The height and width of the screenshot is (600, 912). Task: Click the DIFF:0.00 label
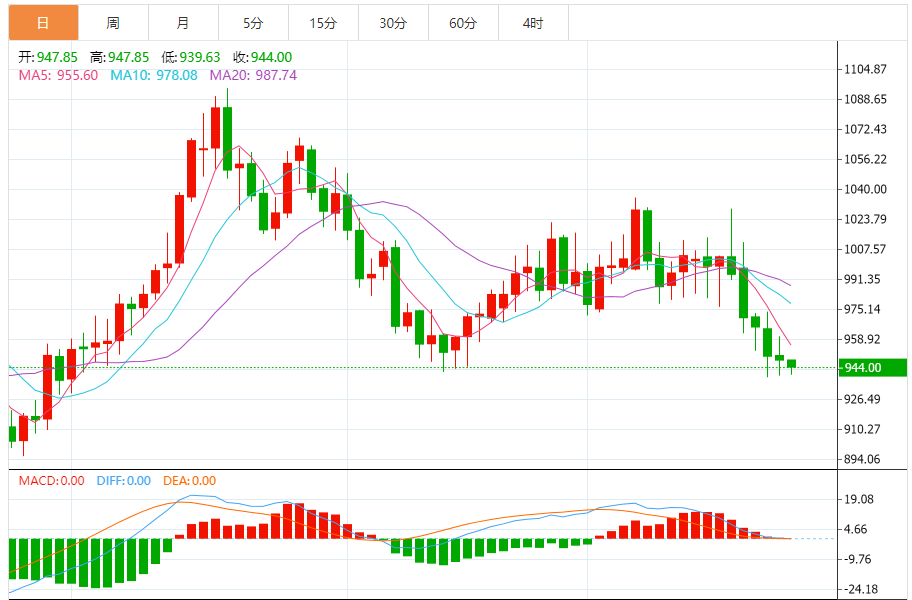[123, 481]
